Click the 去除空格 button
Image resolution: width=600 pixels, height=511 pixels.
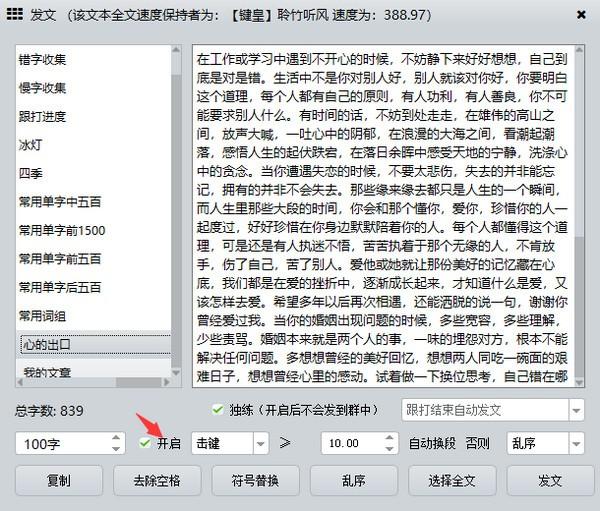click(157, 480)
